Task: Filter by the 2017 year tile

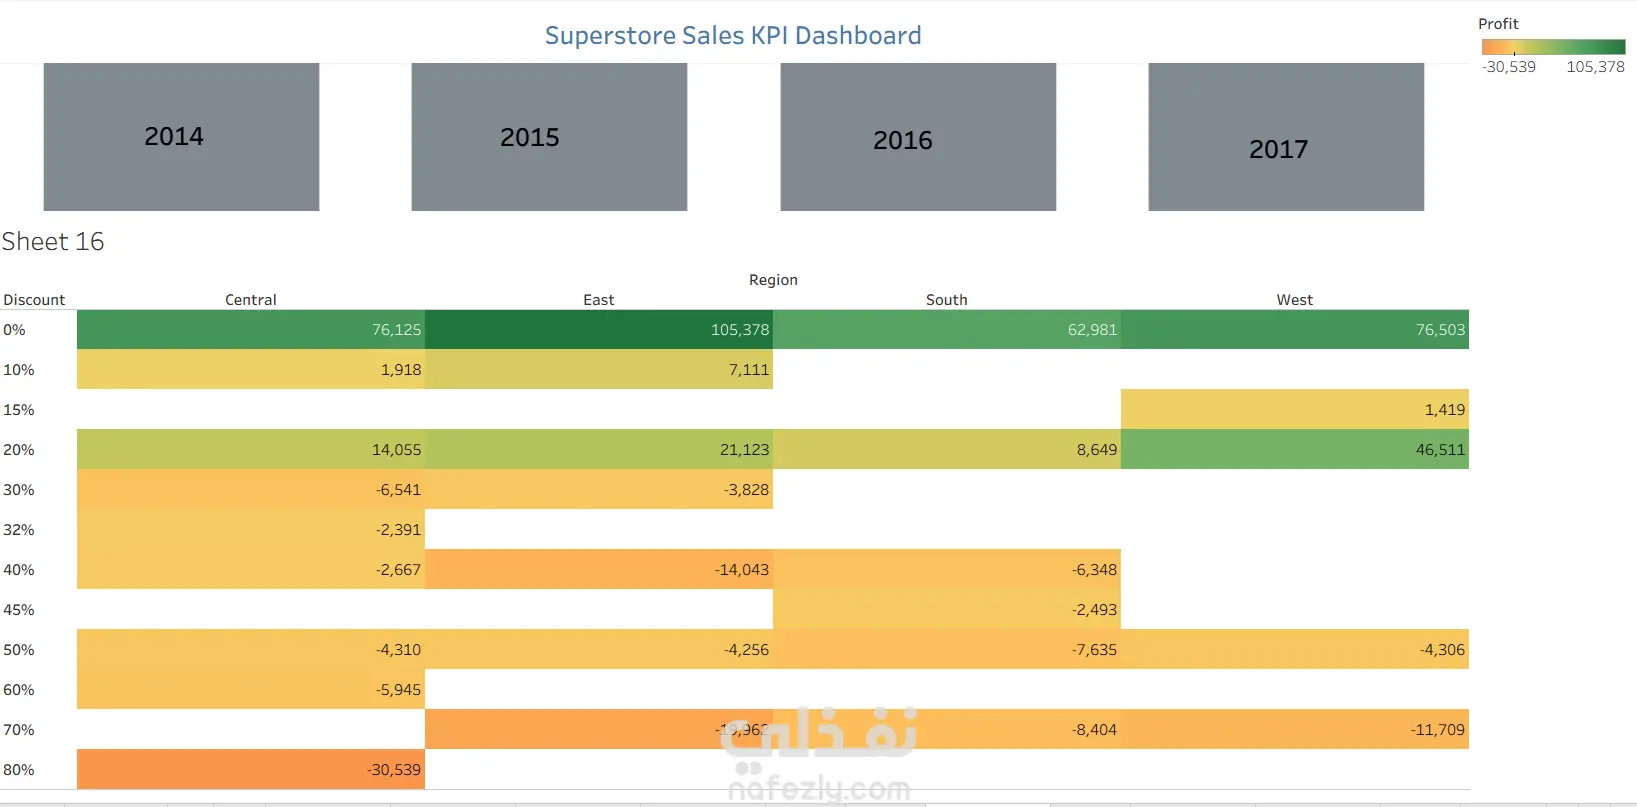Action: tap(1286, 137)
